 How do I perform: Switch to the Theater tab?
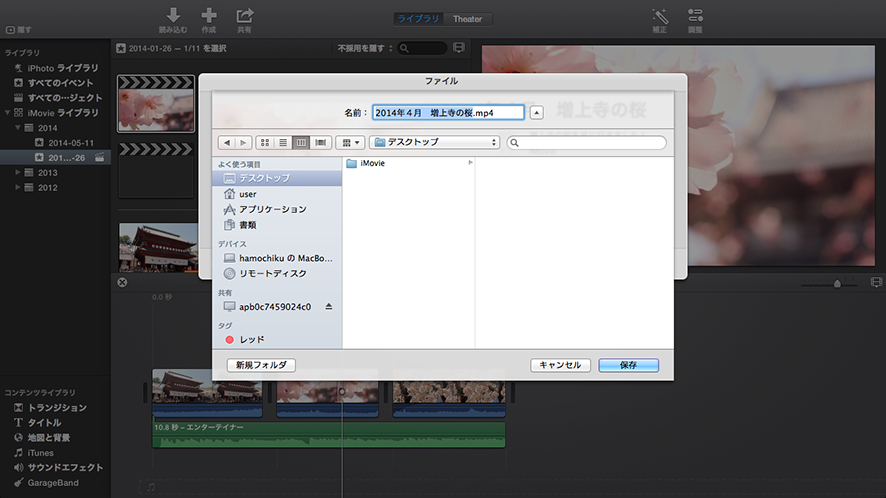click(x=467, y=19)
